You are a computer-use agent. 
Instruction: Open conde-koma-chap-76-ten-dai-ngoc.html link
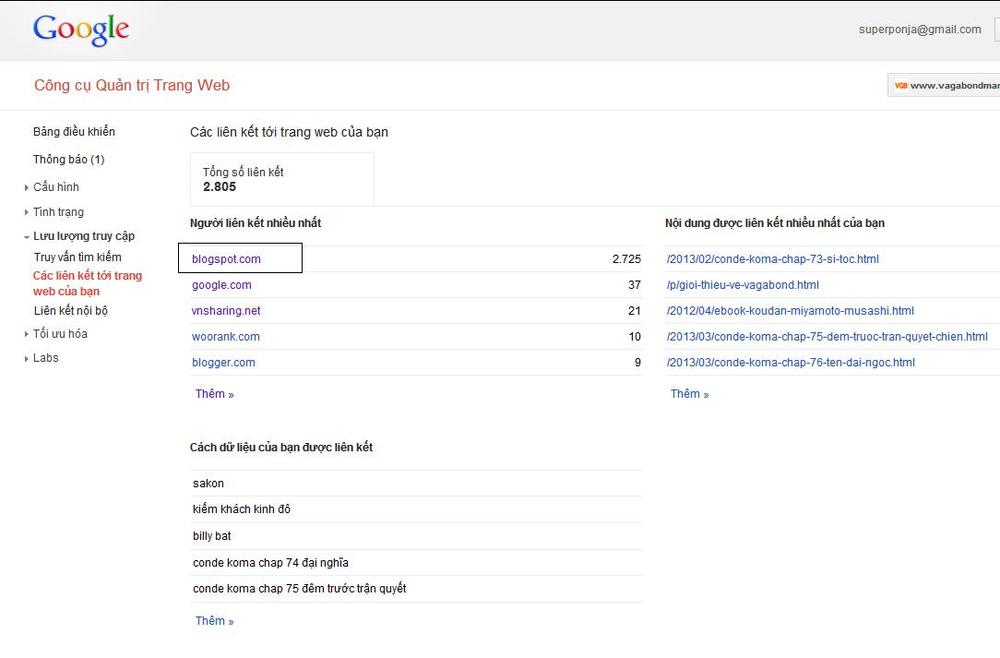pos(791,362)
